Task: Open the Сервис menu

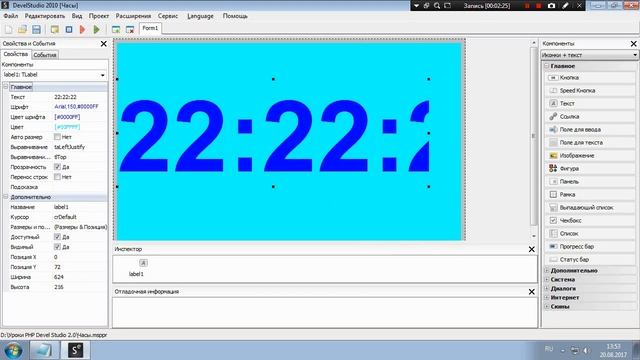Action: tap(168, 16)
